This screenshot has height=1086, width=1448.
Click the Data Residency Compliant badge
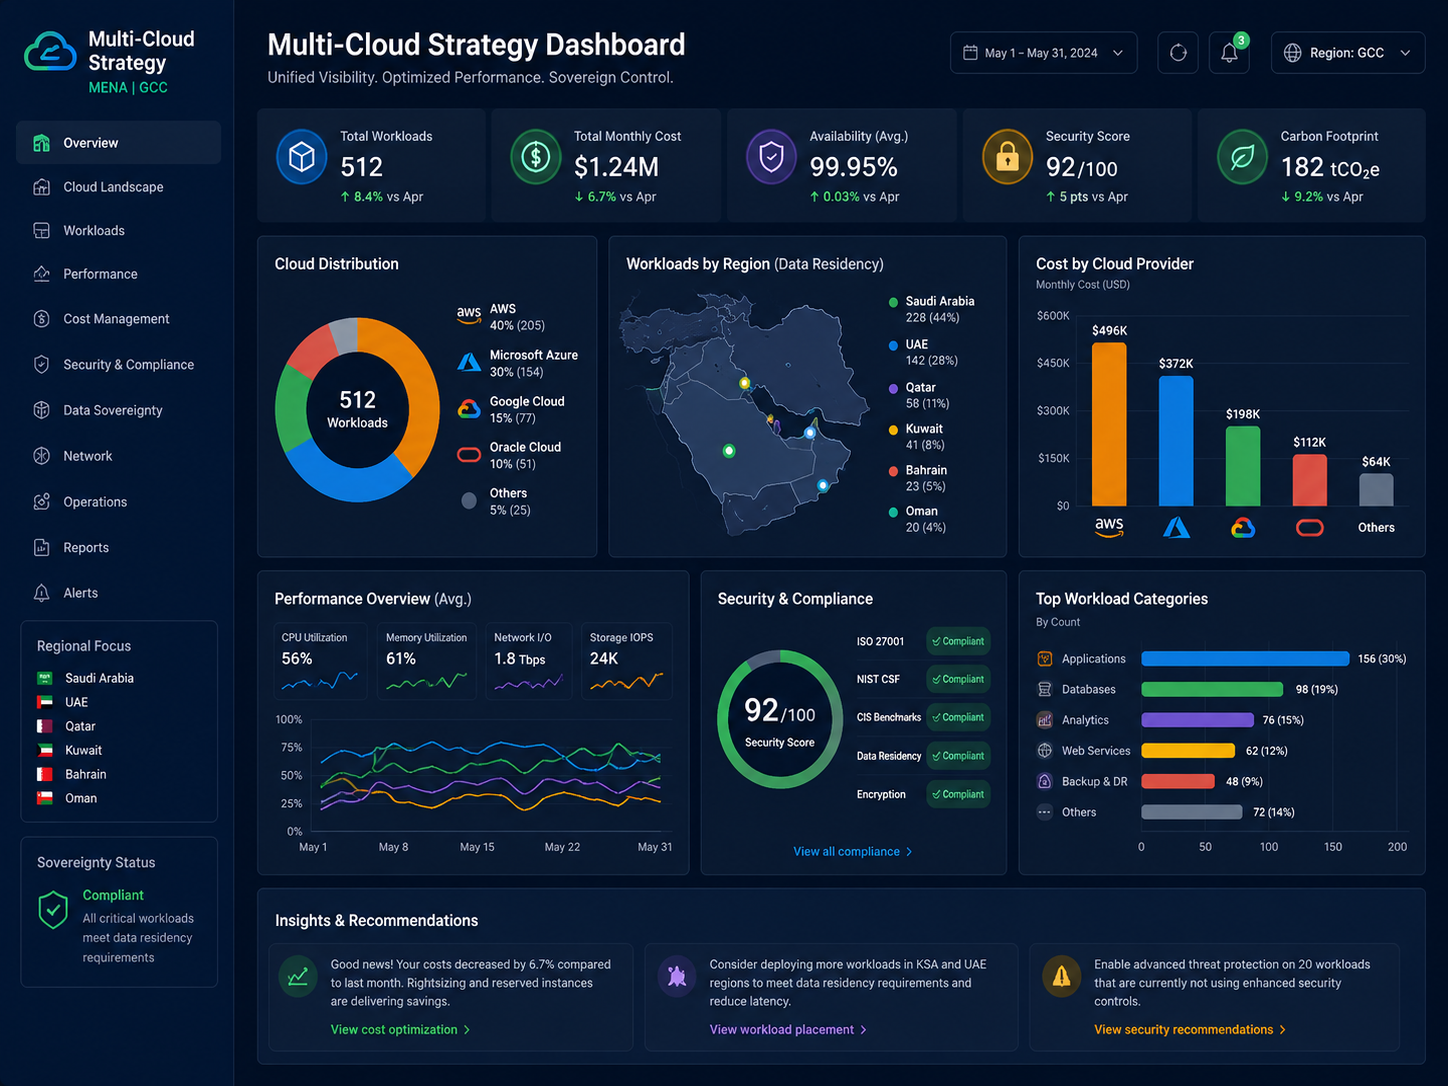tap(958, 757)
